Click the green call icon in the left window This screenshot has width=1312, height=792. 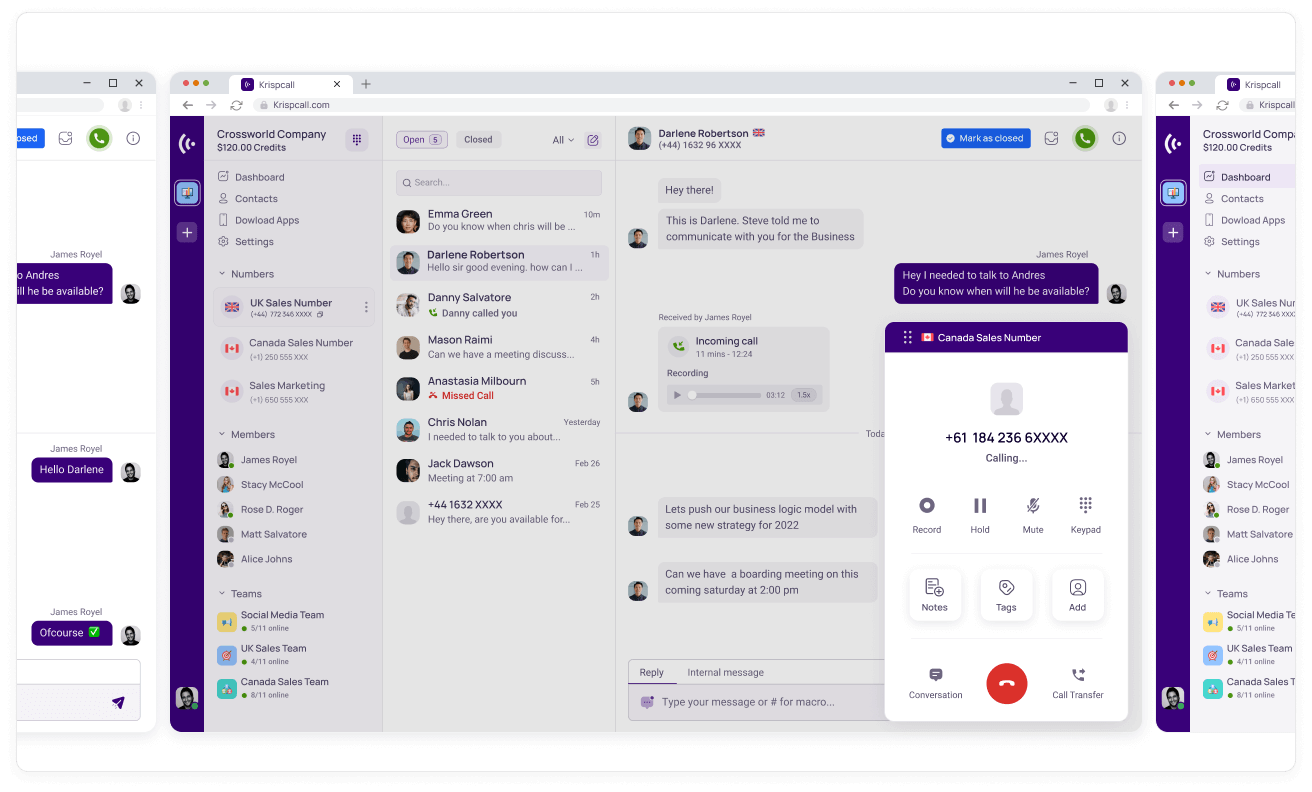tap(98, 138)
